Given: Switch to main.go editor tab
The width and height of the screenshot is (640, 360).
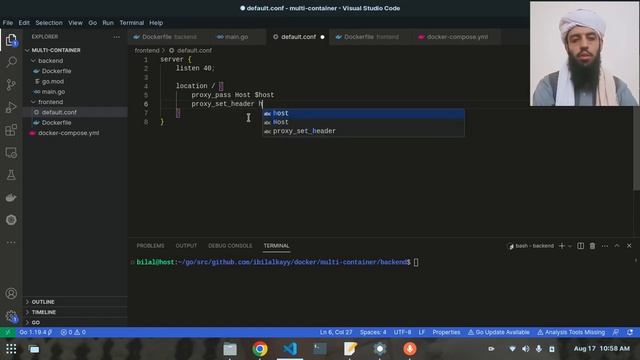Looking at the screenshot, I should point(237,37).
